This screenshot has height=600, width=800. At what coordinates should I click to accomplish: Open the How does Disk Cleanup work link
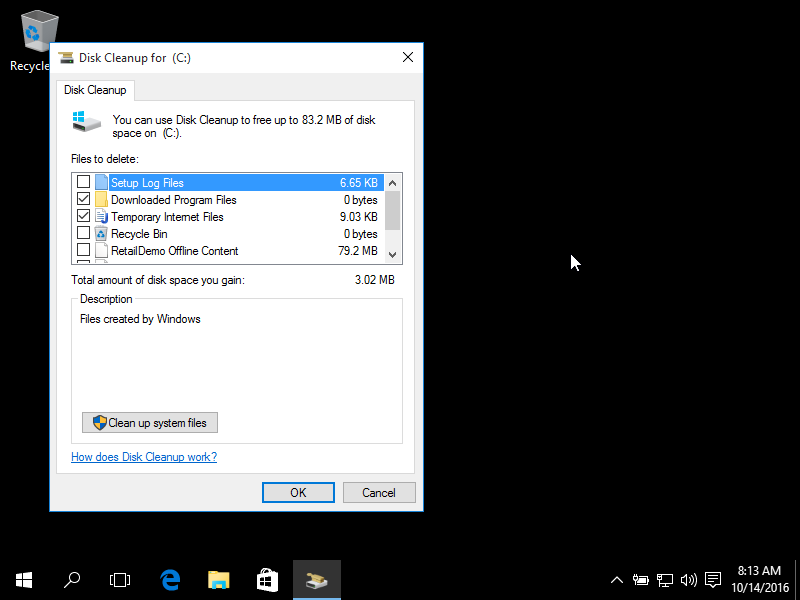coord(143,456)
